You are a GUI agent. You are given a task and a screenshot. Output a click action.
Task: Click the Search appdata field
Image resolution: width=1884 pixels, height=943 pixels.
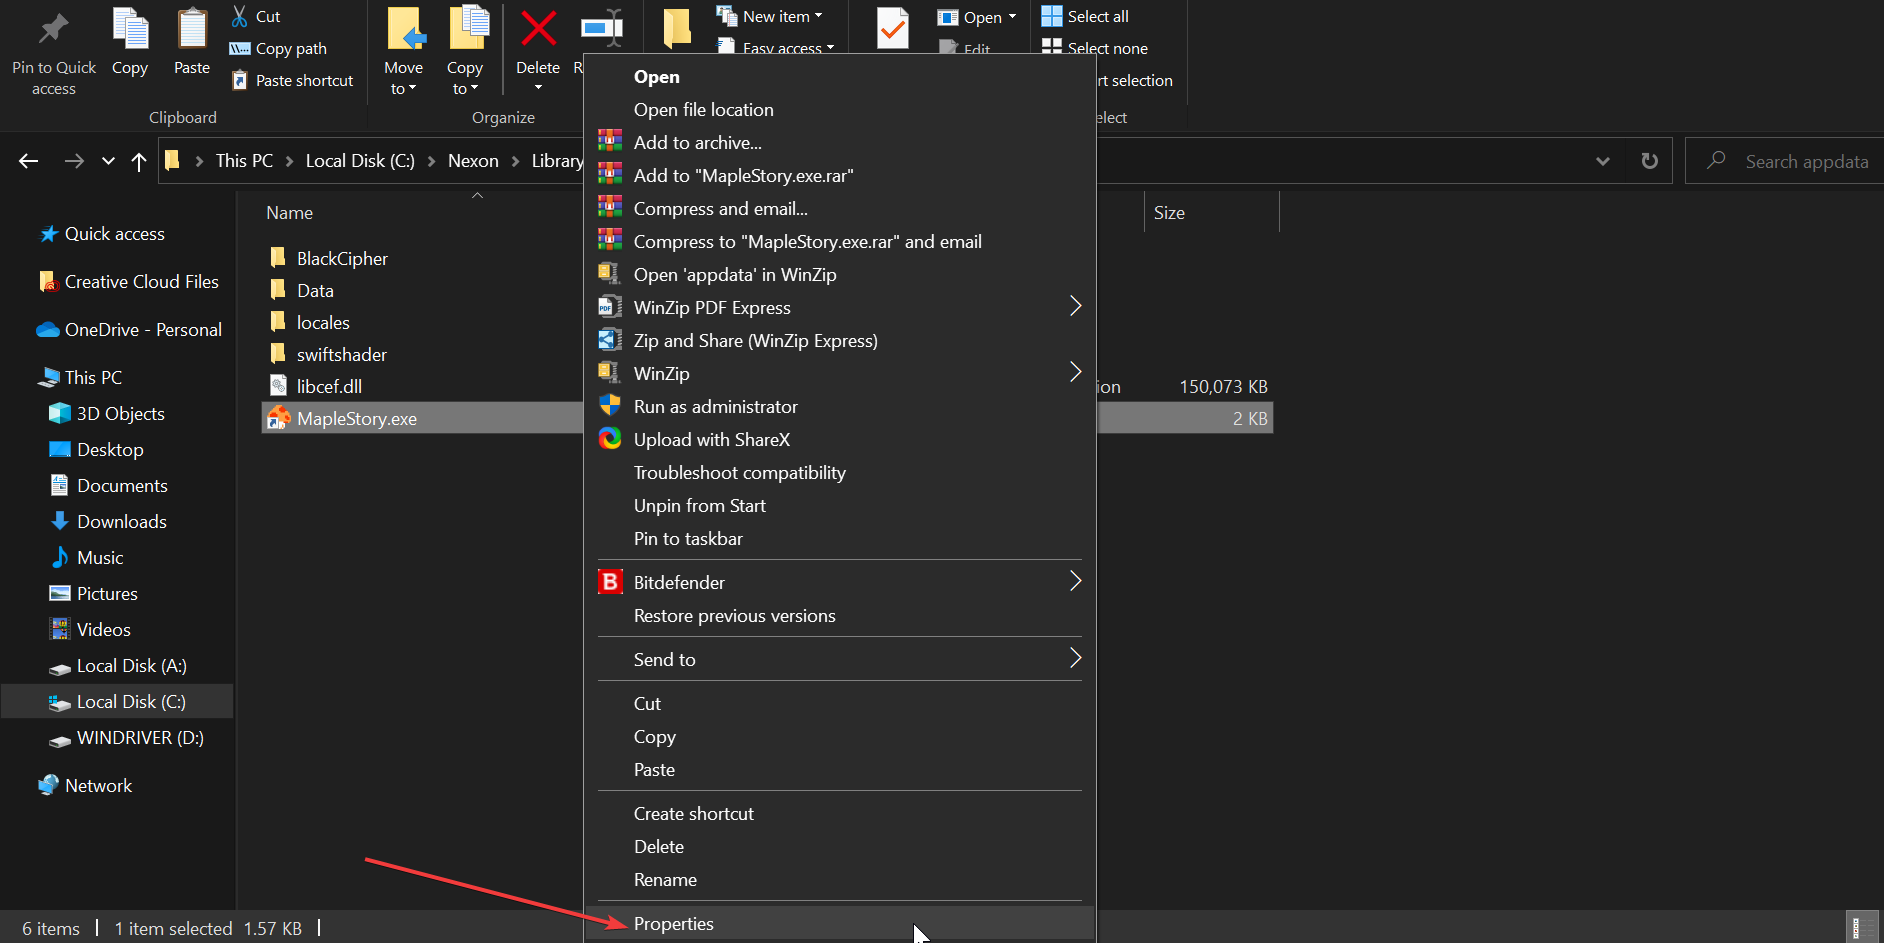[x=1785, y=161]
